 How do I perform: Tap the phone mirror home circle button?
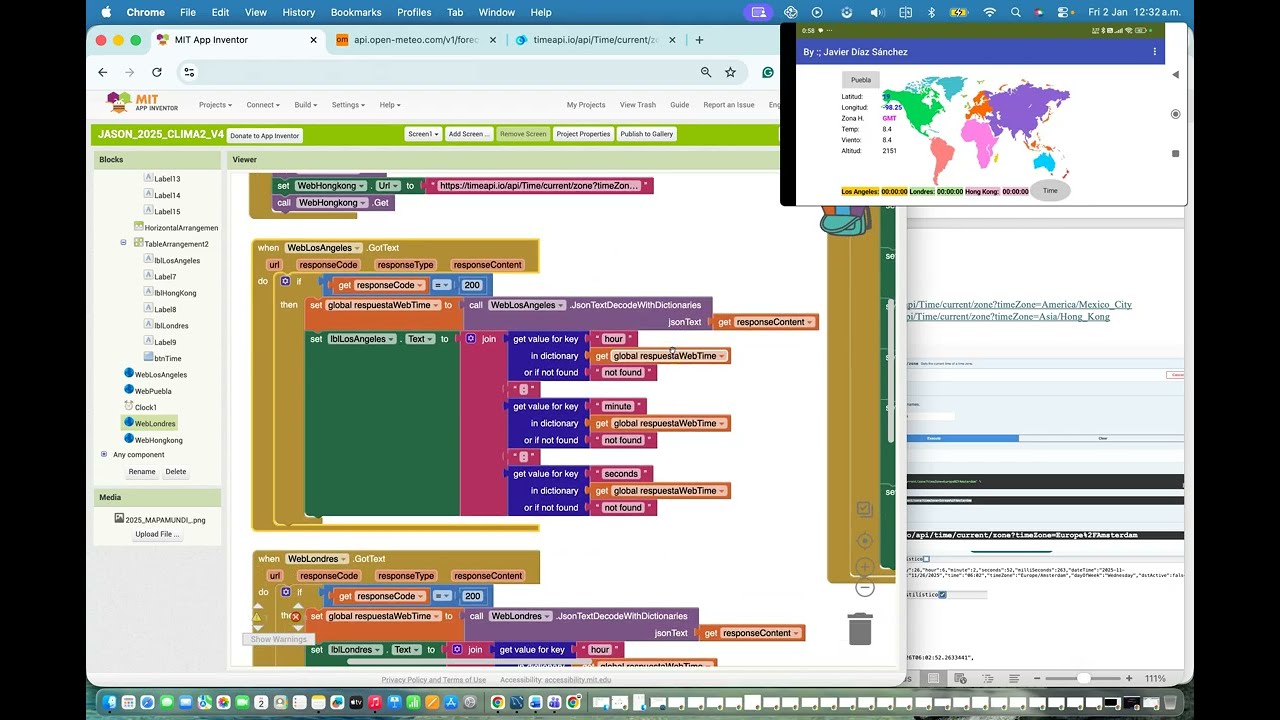(1175, 114)
